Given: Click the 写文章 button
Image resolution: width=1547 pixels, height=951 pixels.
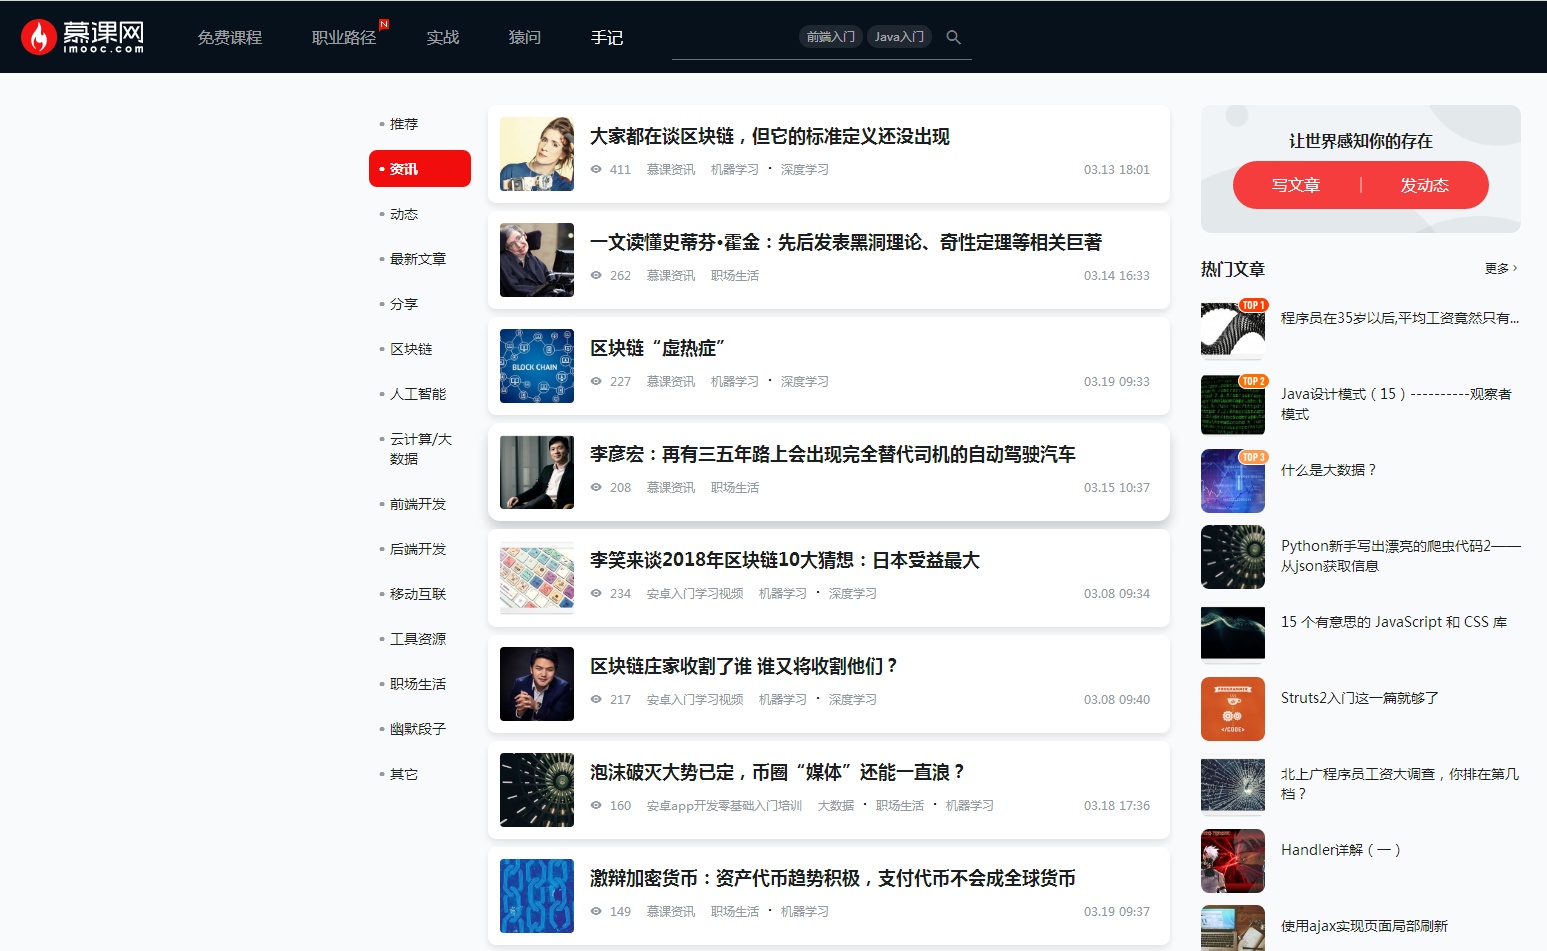Looking at the screenshot, I should point(1294,185).
